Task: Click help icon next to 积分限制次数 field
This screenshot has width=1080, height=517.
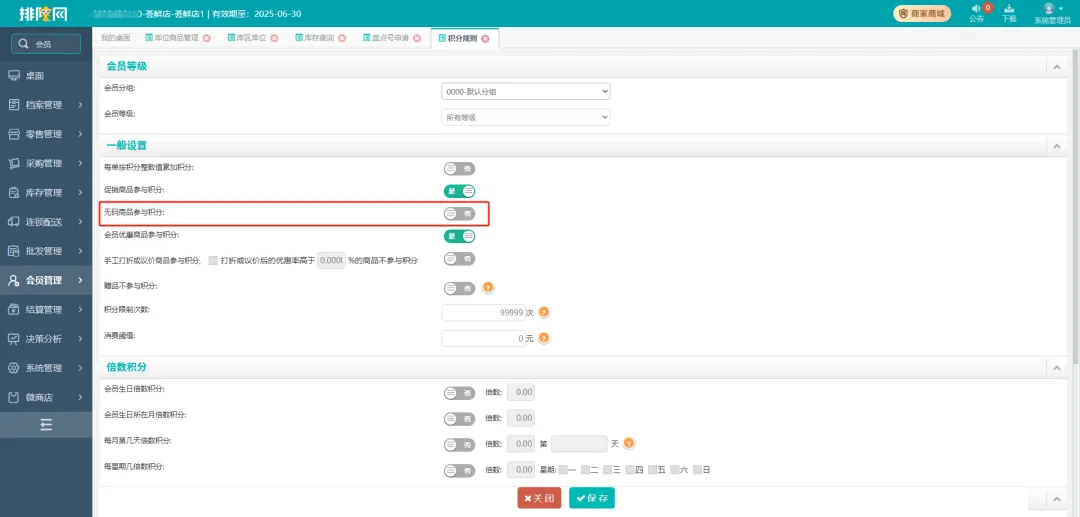Action: point(544,313)
